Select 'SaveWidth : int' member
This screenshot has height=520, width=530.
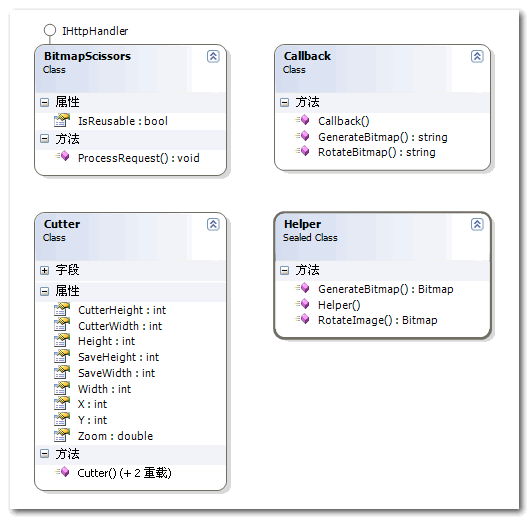click(x=116, y=373)
